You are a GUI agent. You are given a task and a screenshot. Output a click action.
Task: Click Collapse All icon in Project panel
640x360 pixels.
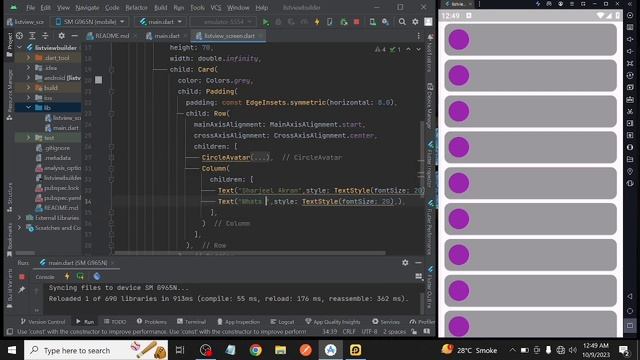(x=45, y=36)
